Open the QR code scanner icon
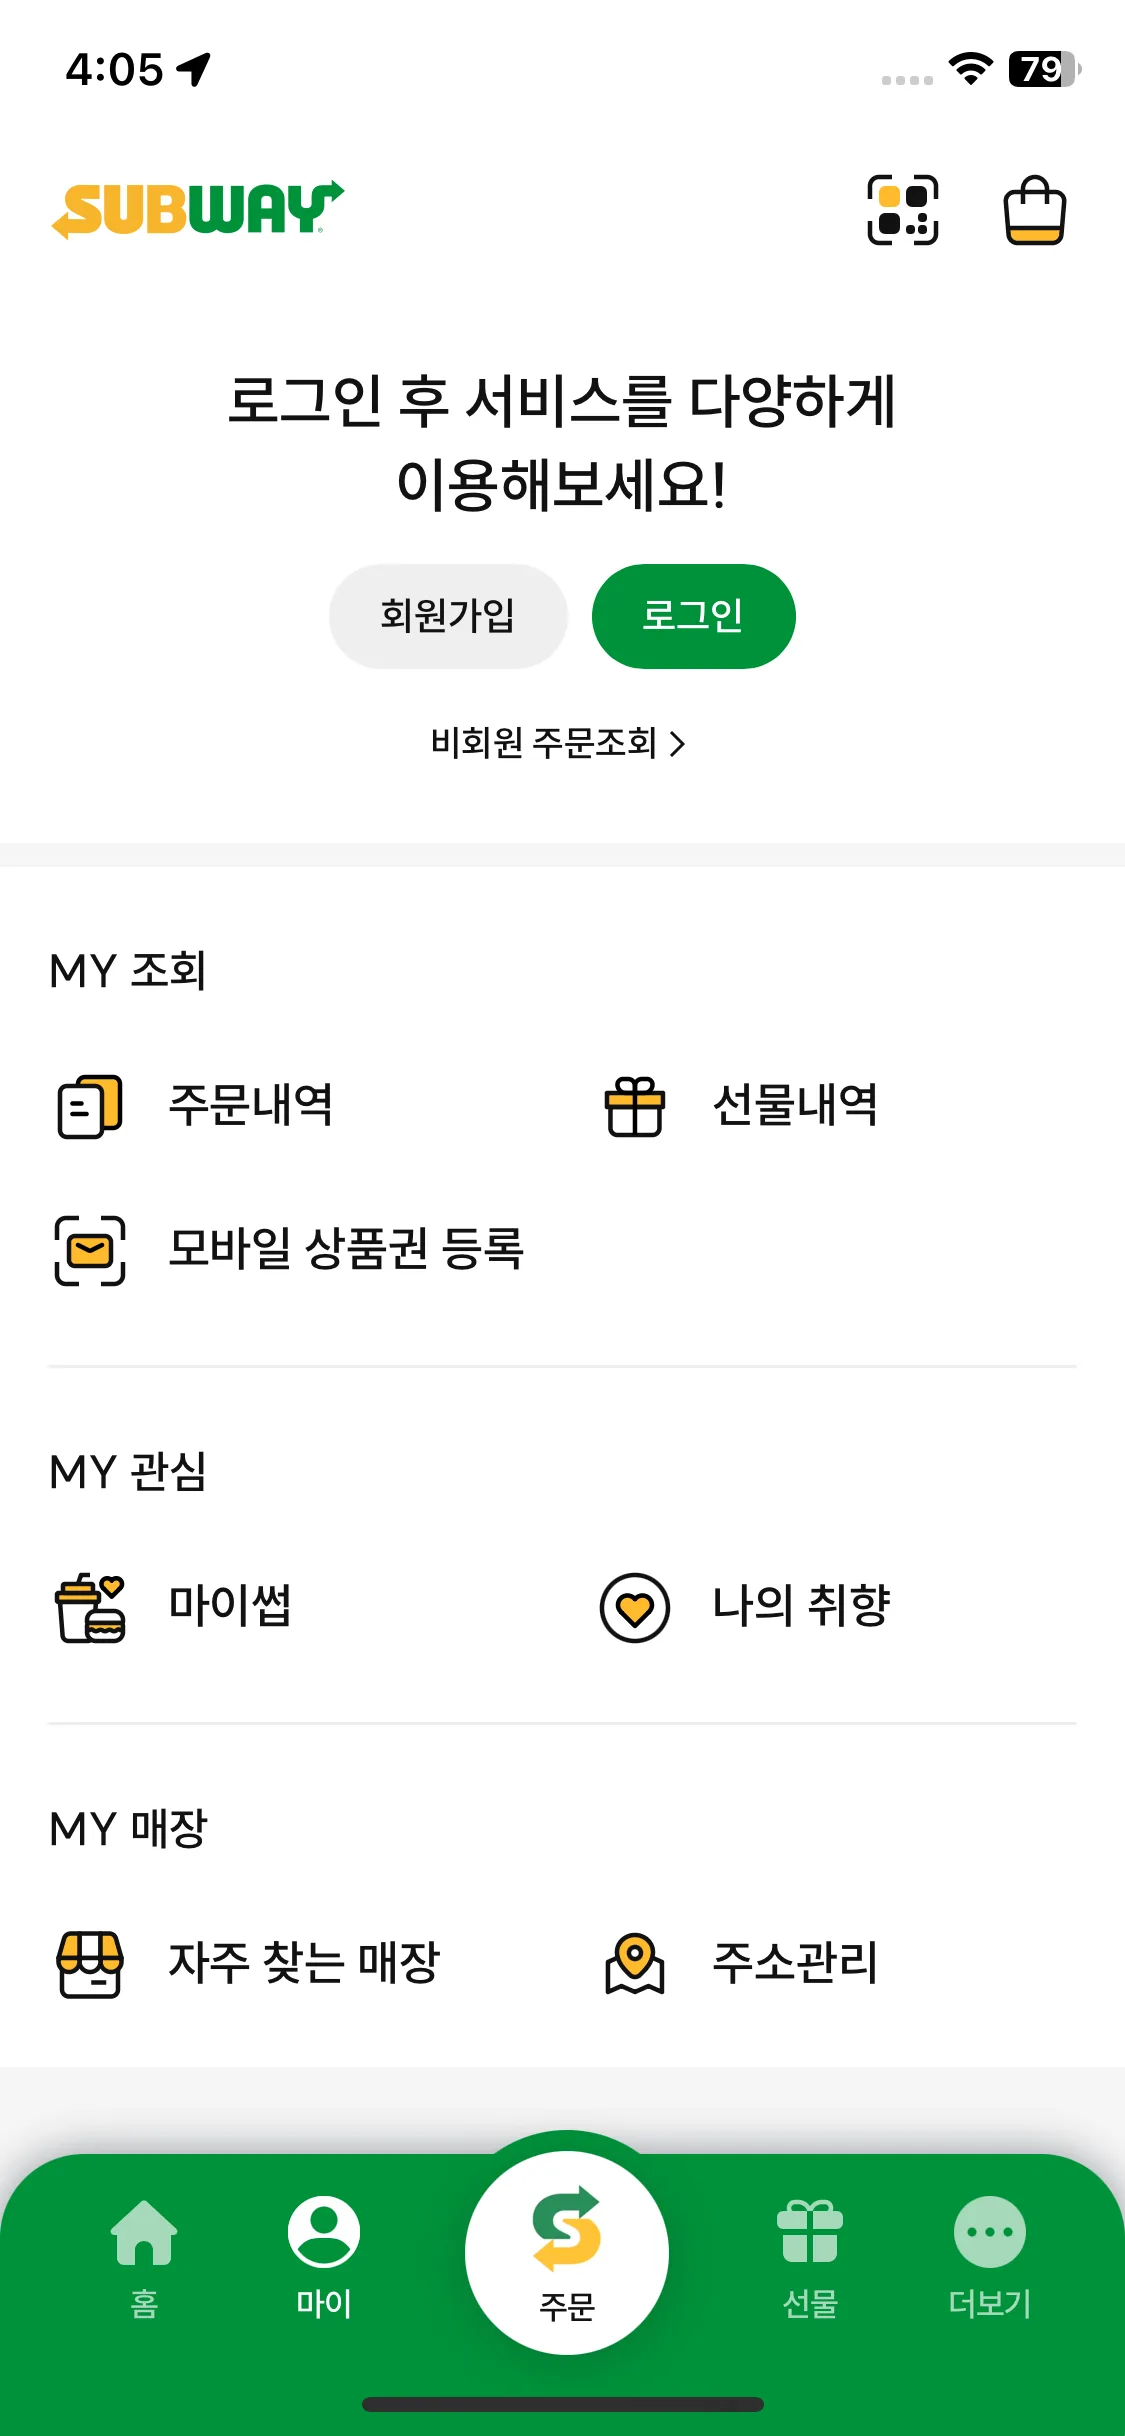 902,210
